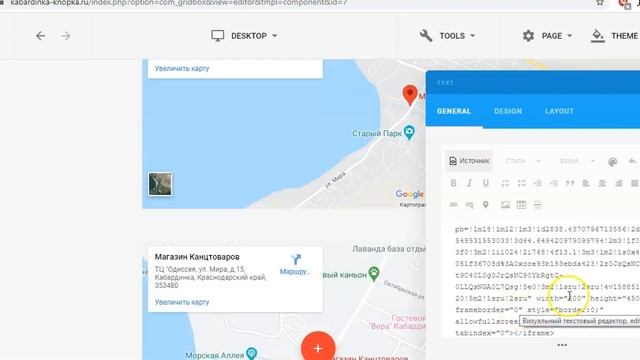
Task: Insert a numbered list
Action: (x=505, y=183)
